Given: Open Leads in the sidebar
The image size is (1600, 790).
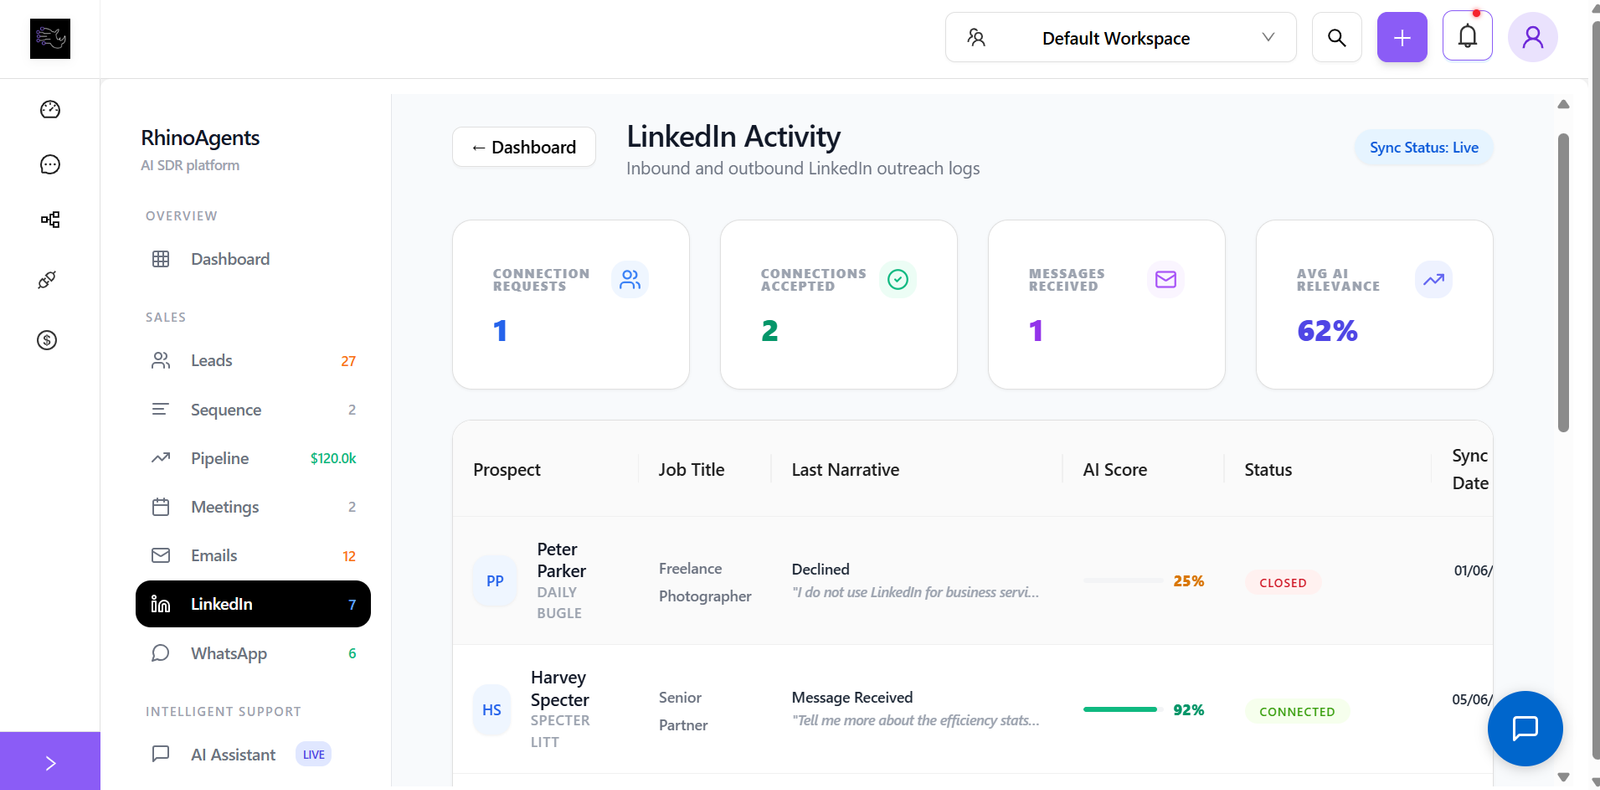Looking at the screenshot, I should coord(253,361).
